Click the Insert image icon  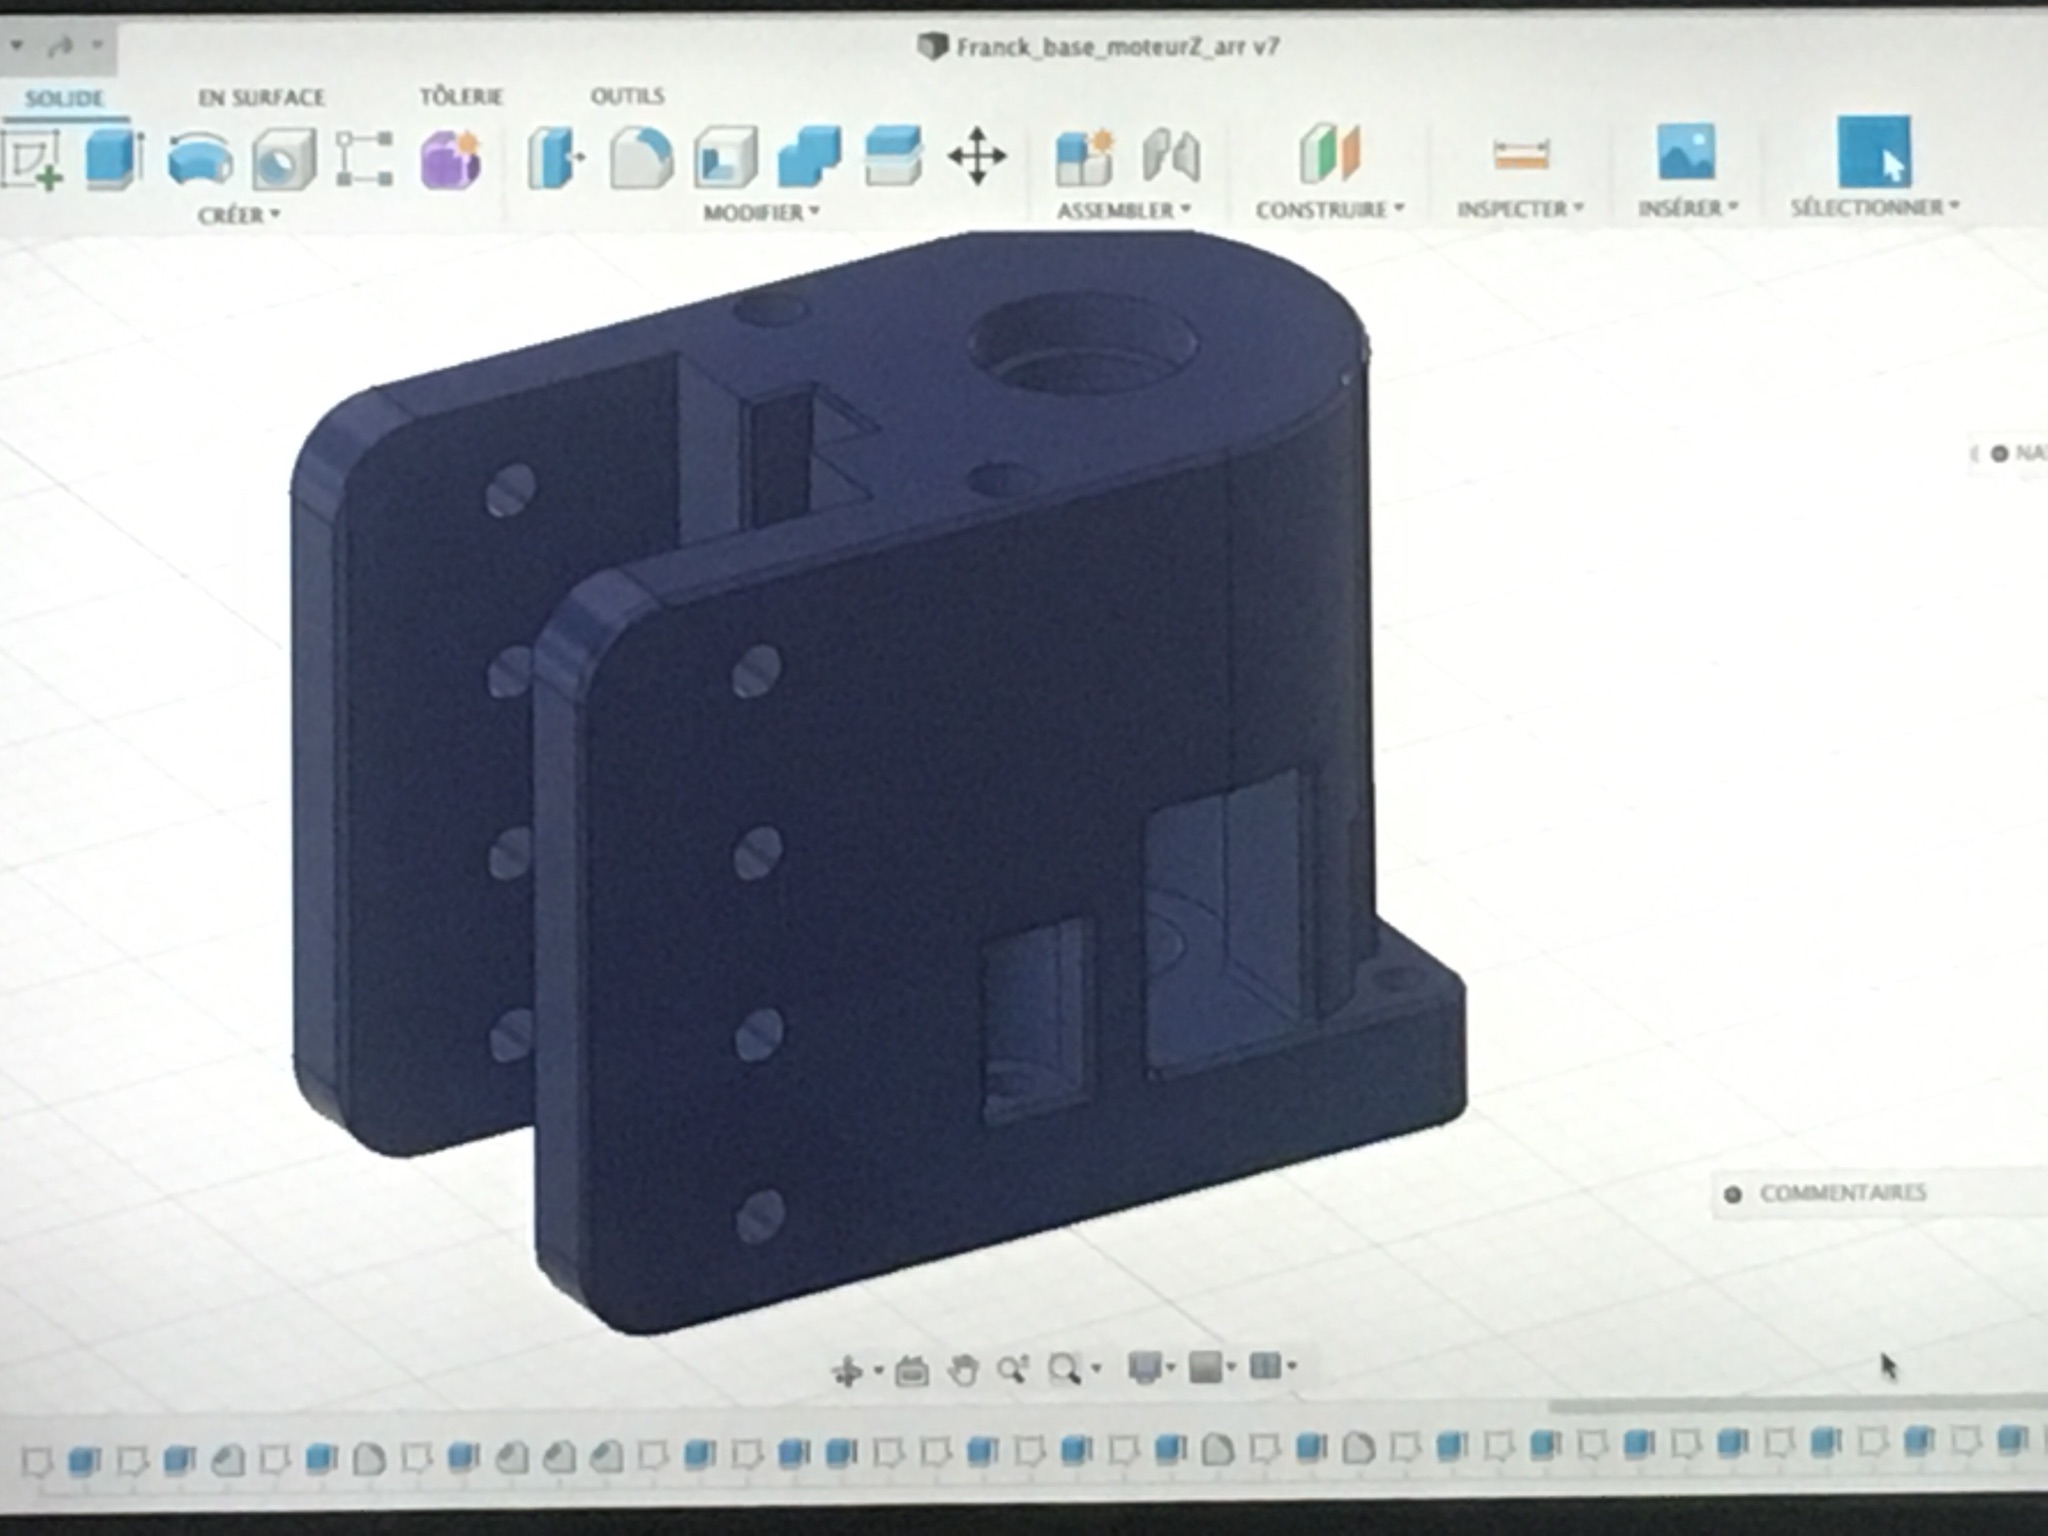(x=1686, y=152)
